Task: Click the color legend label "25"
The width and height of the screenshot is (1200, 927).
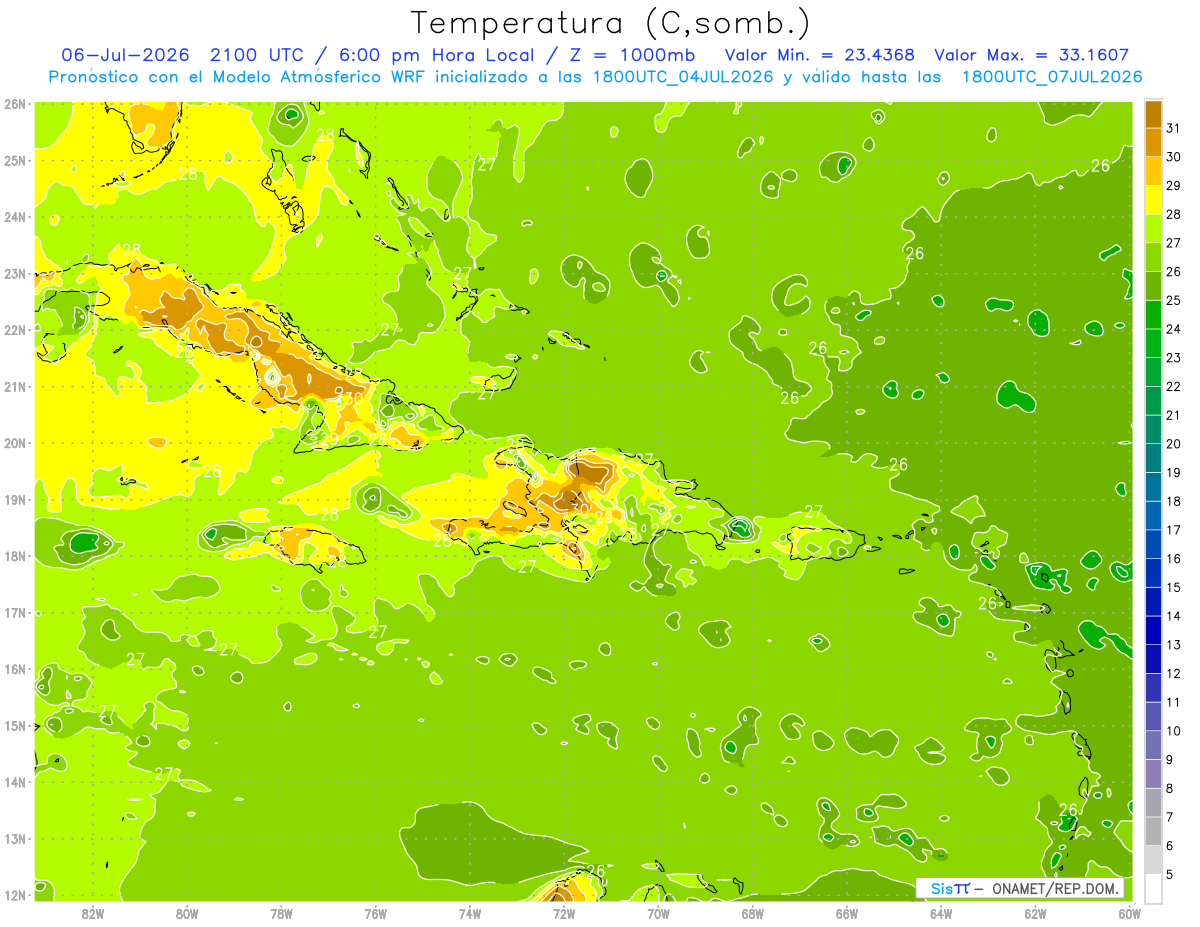Action: (x=1174, y=300)
